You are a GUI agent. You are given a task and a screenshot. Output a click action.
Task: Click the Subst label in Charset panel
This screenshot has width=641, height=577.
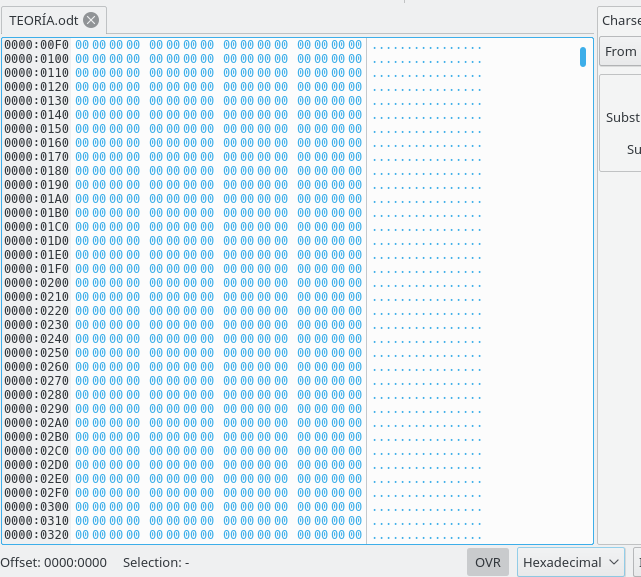(623, 117)
